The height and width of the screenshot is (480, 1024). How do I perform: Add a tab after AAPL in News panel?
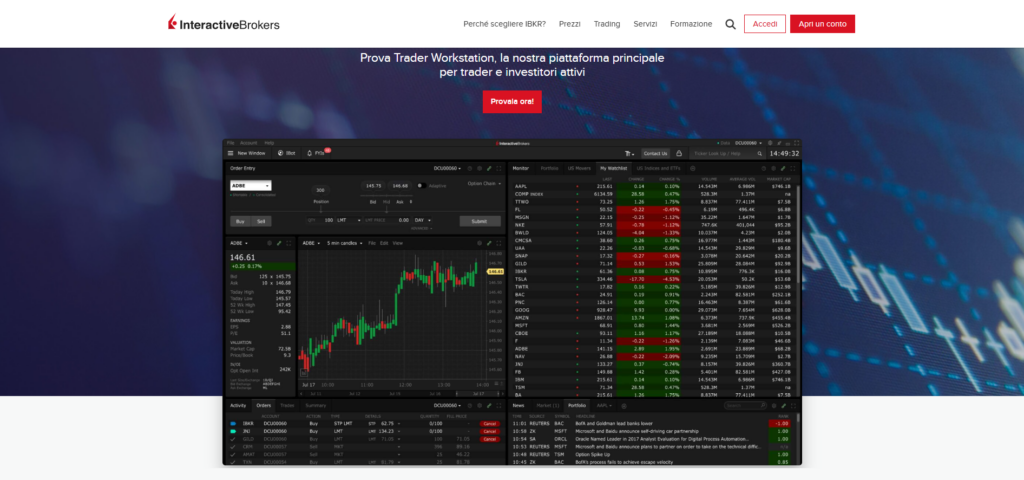624,406
